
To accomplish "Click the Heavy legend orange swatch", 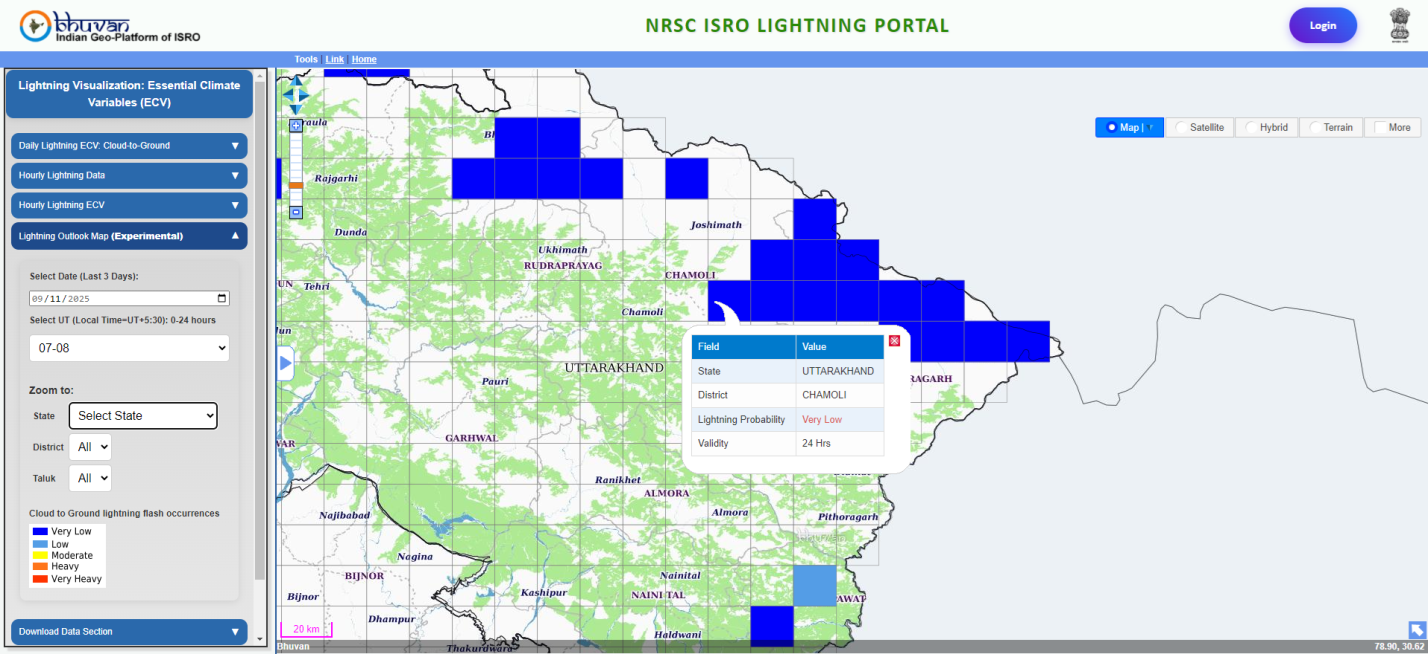I will pyautogui.click(x=40, y=567).
